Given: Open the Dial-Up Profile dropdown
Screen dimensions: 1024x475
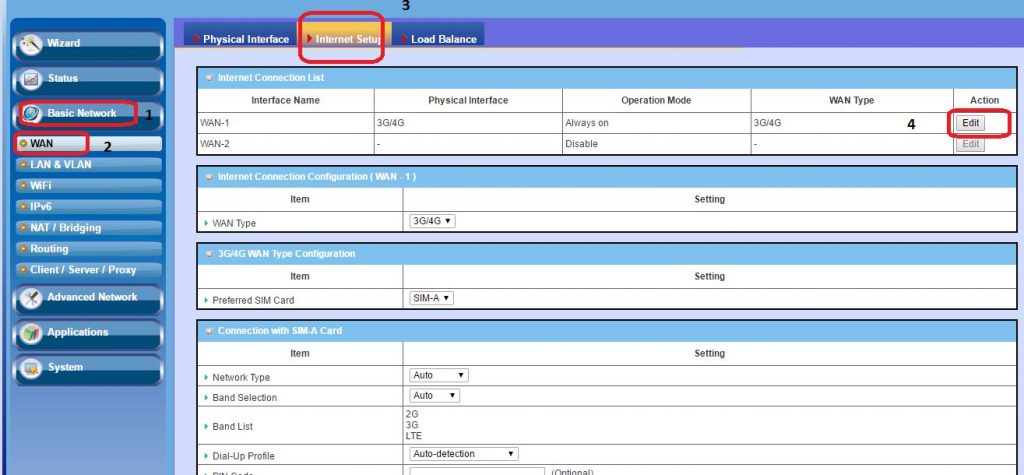Looking at the screenshot, I should click(x=464, y=454).
